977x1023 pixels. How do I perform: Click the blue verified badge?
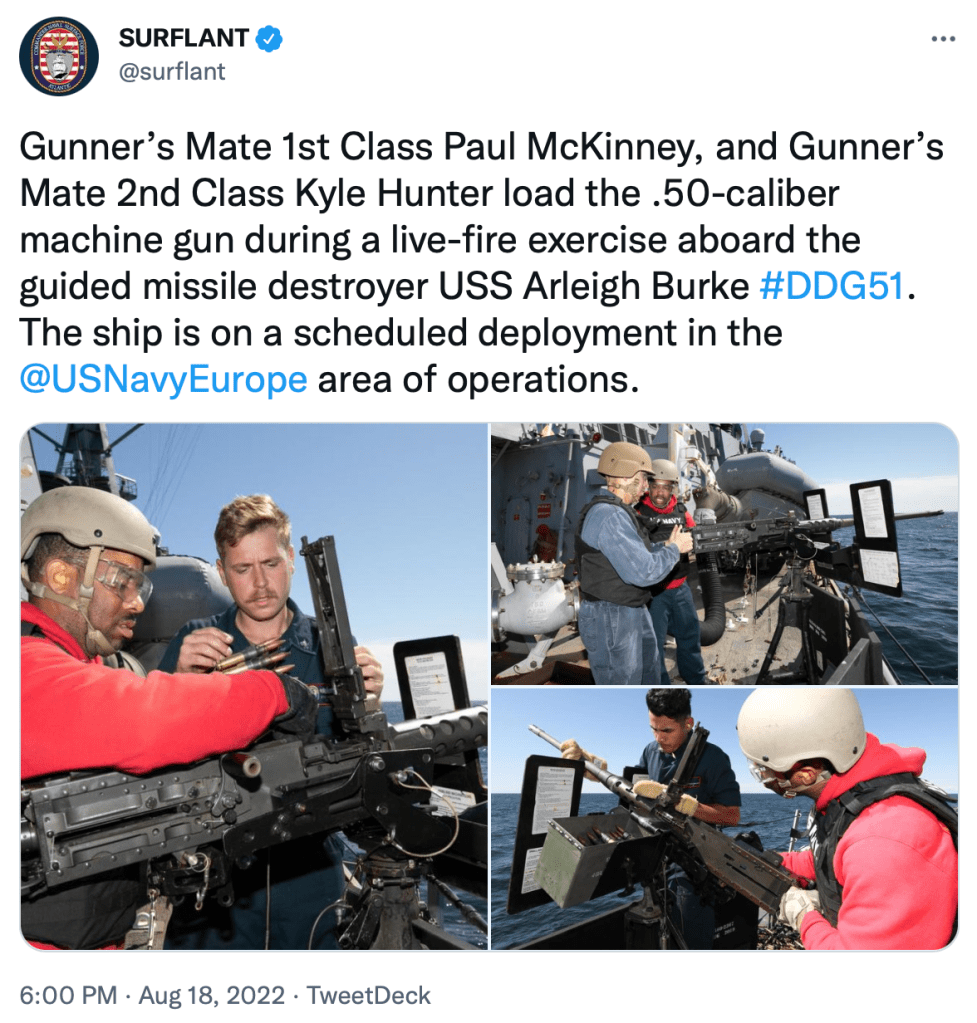click(x=268, y=38)
